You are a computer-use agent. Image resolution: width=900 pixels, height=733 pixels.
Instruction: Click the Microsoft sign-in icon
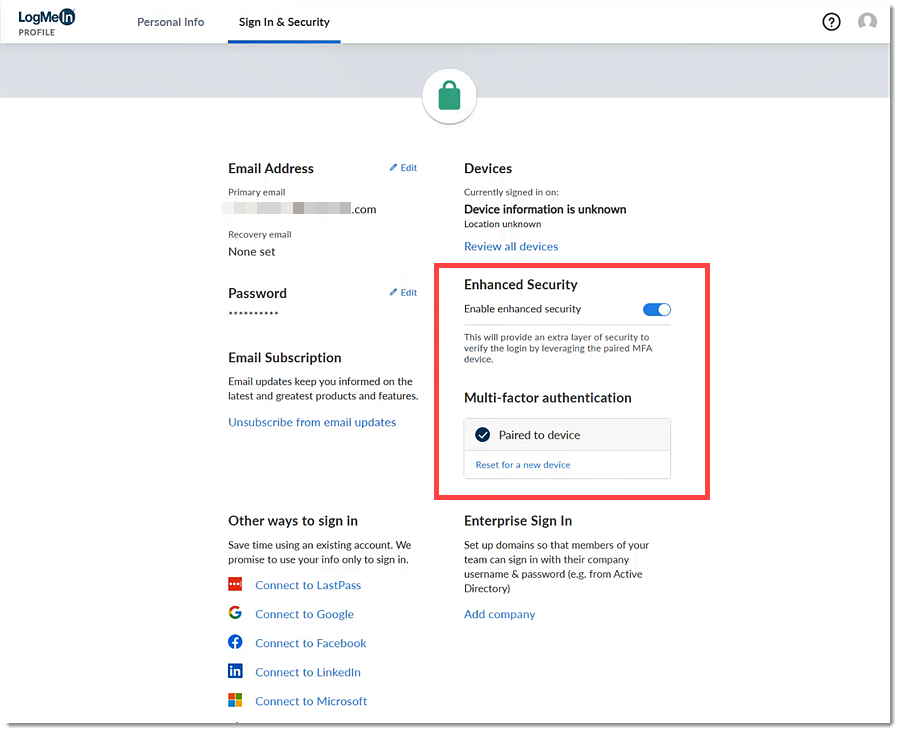tap(235, 701)
